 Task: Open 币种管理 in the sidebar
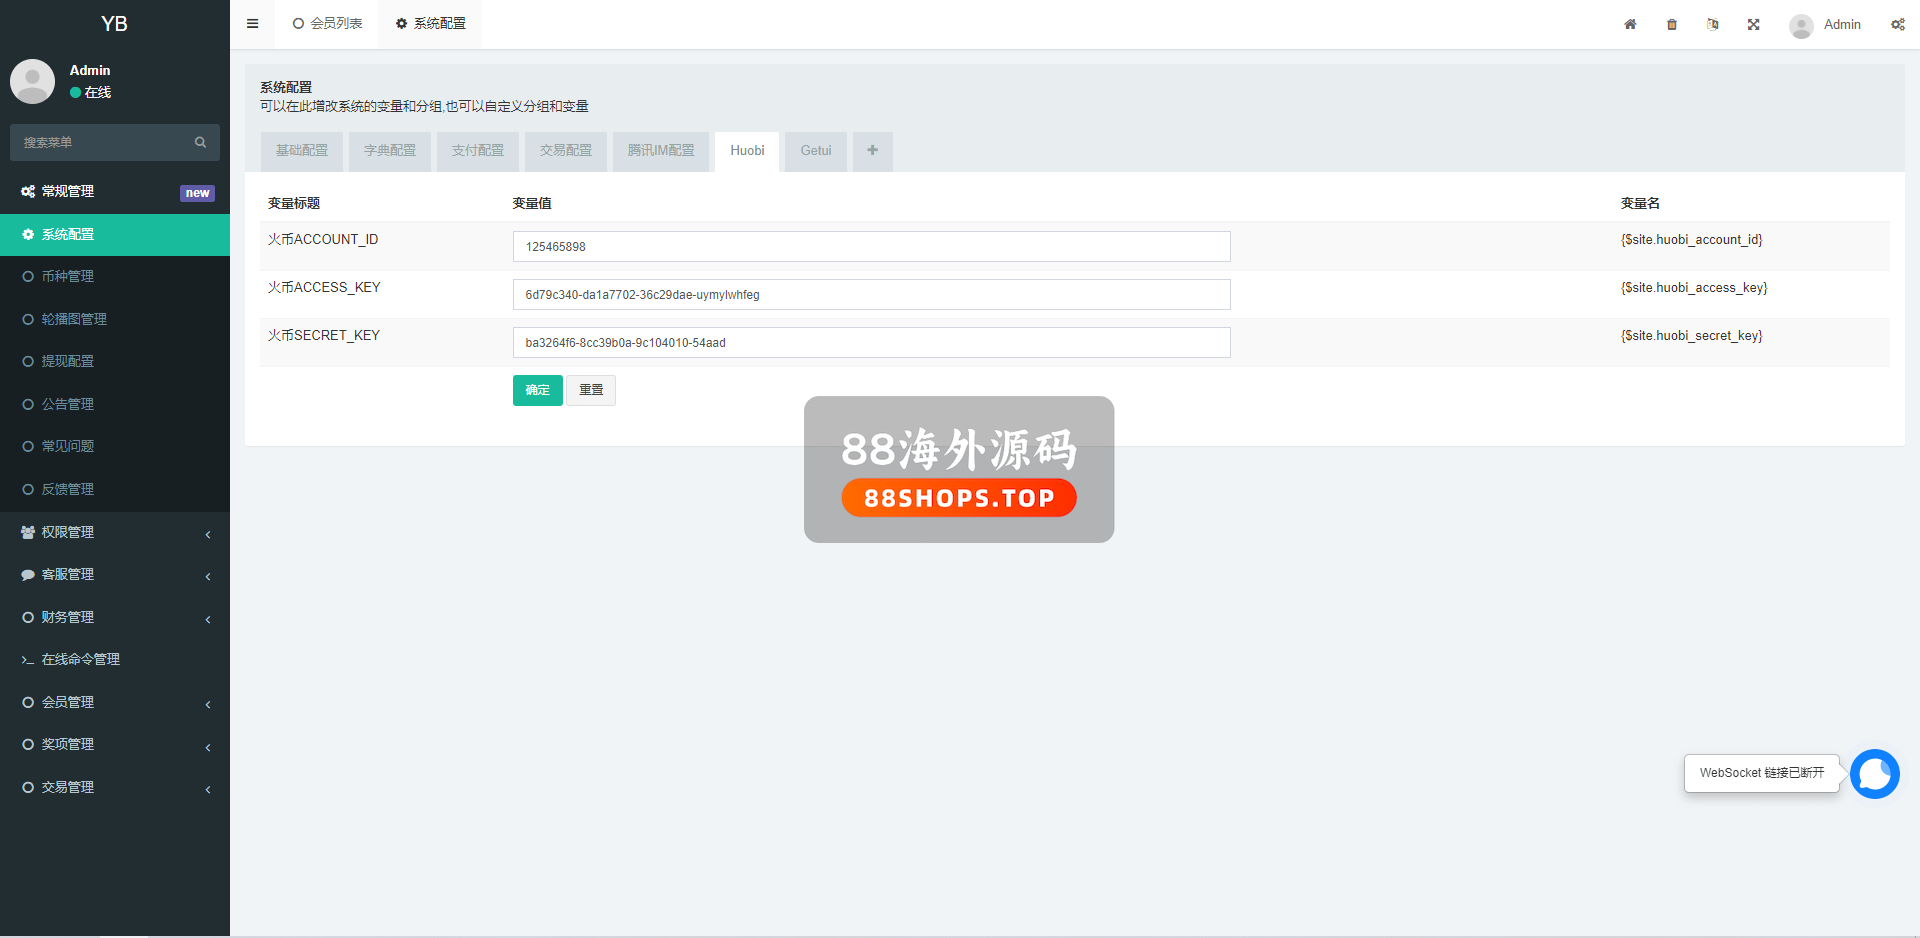[68, 276]
